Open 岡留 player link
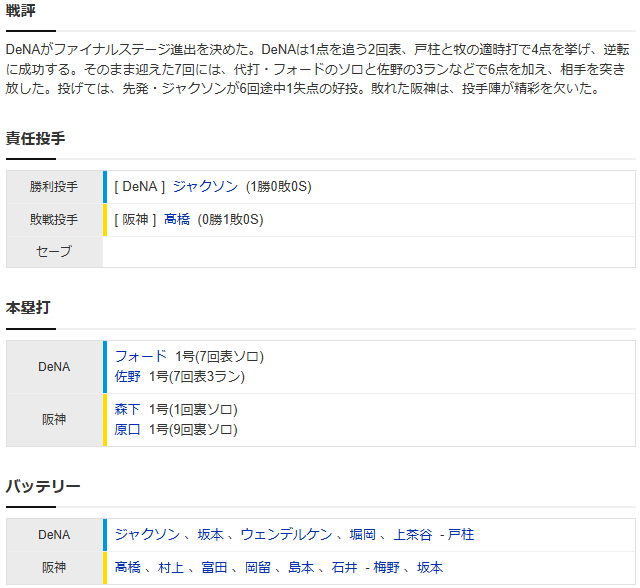The image size is (640, 588). tap(258, 567)
